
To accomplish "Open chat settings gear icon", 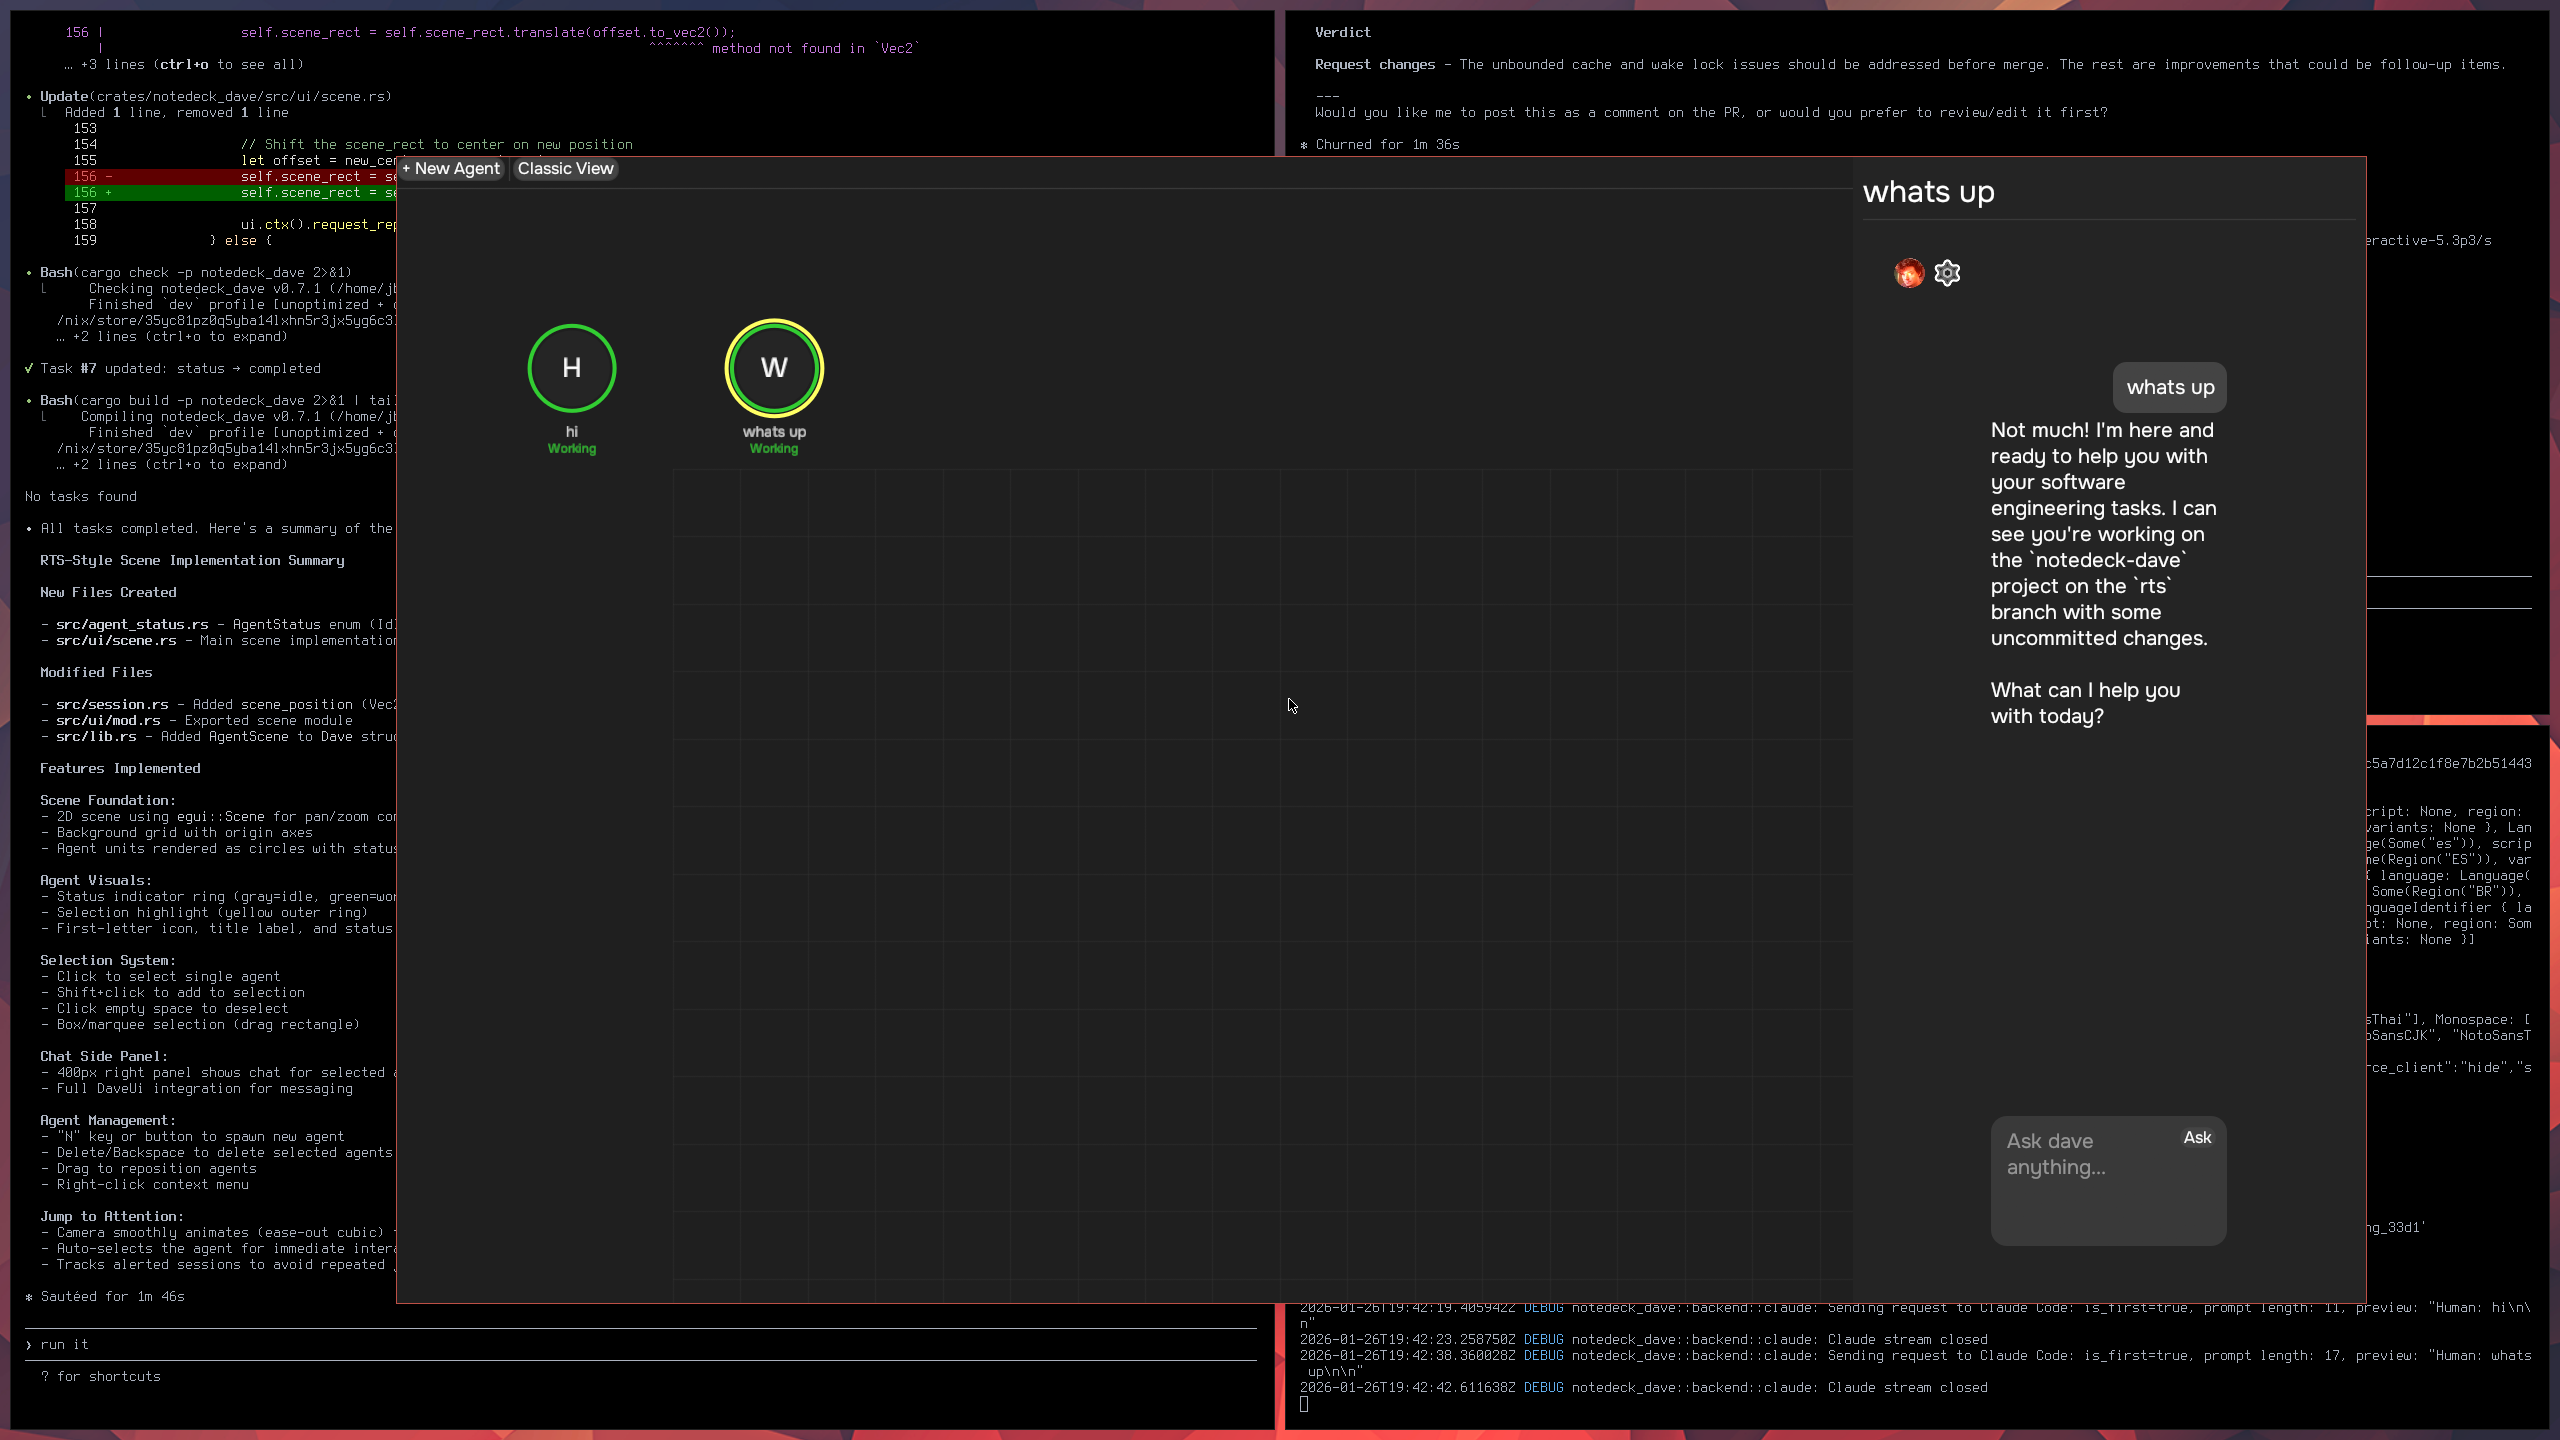I will click(x=1946, y=273).
